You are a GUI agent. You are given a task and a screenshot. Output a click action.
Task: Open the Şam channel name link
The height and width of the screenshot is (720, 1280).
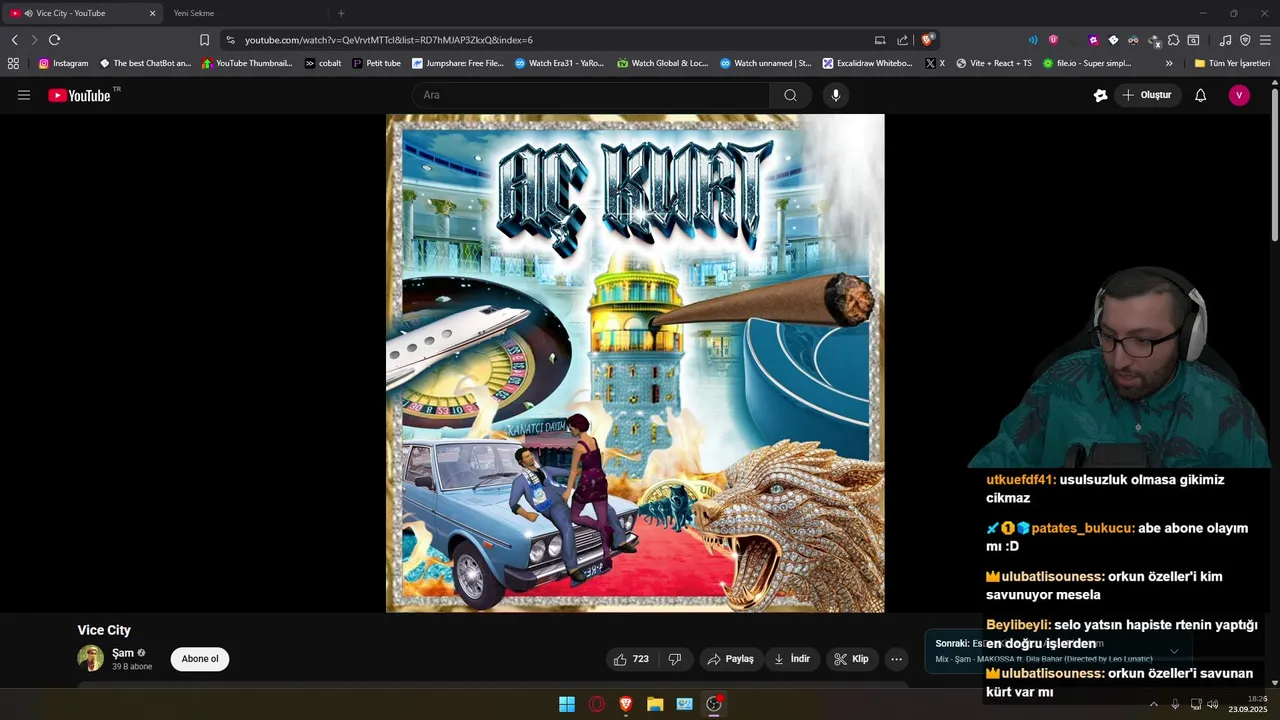click(123, 653)
